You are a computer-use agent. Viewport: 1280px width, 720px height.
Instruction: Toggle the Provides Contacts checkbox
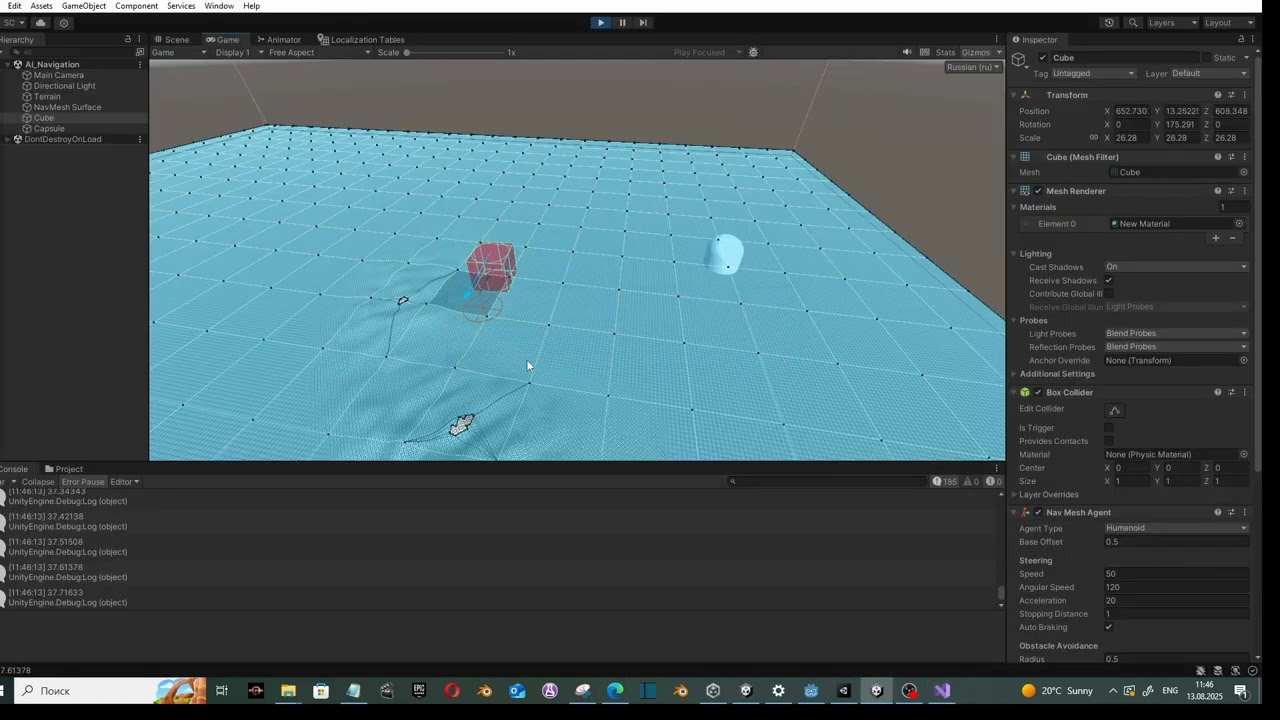tap(1108, 441)
